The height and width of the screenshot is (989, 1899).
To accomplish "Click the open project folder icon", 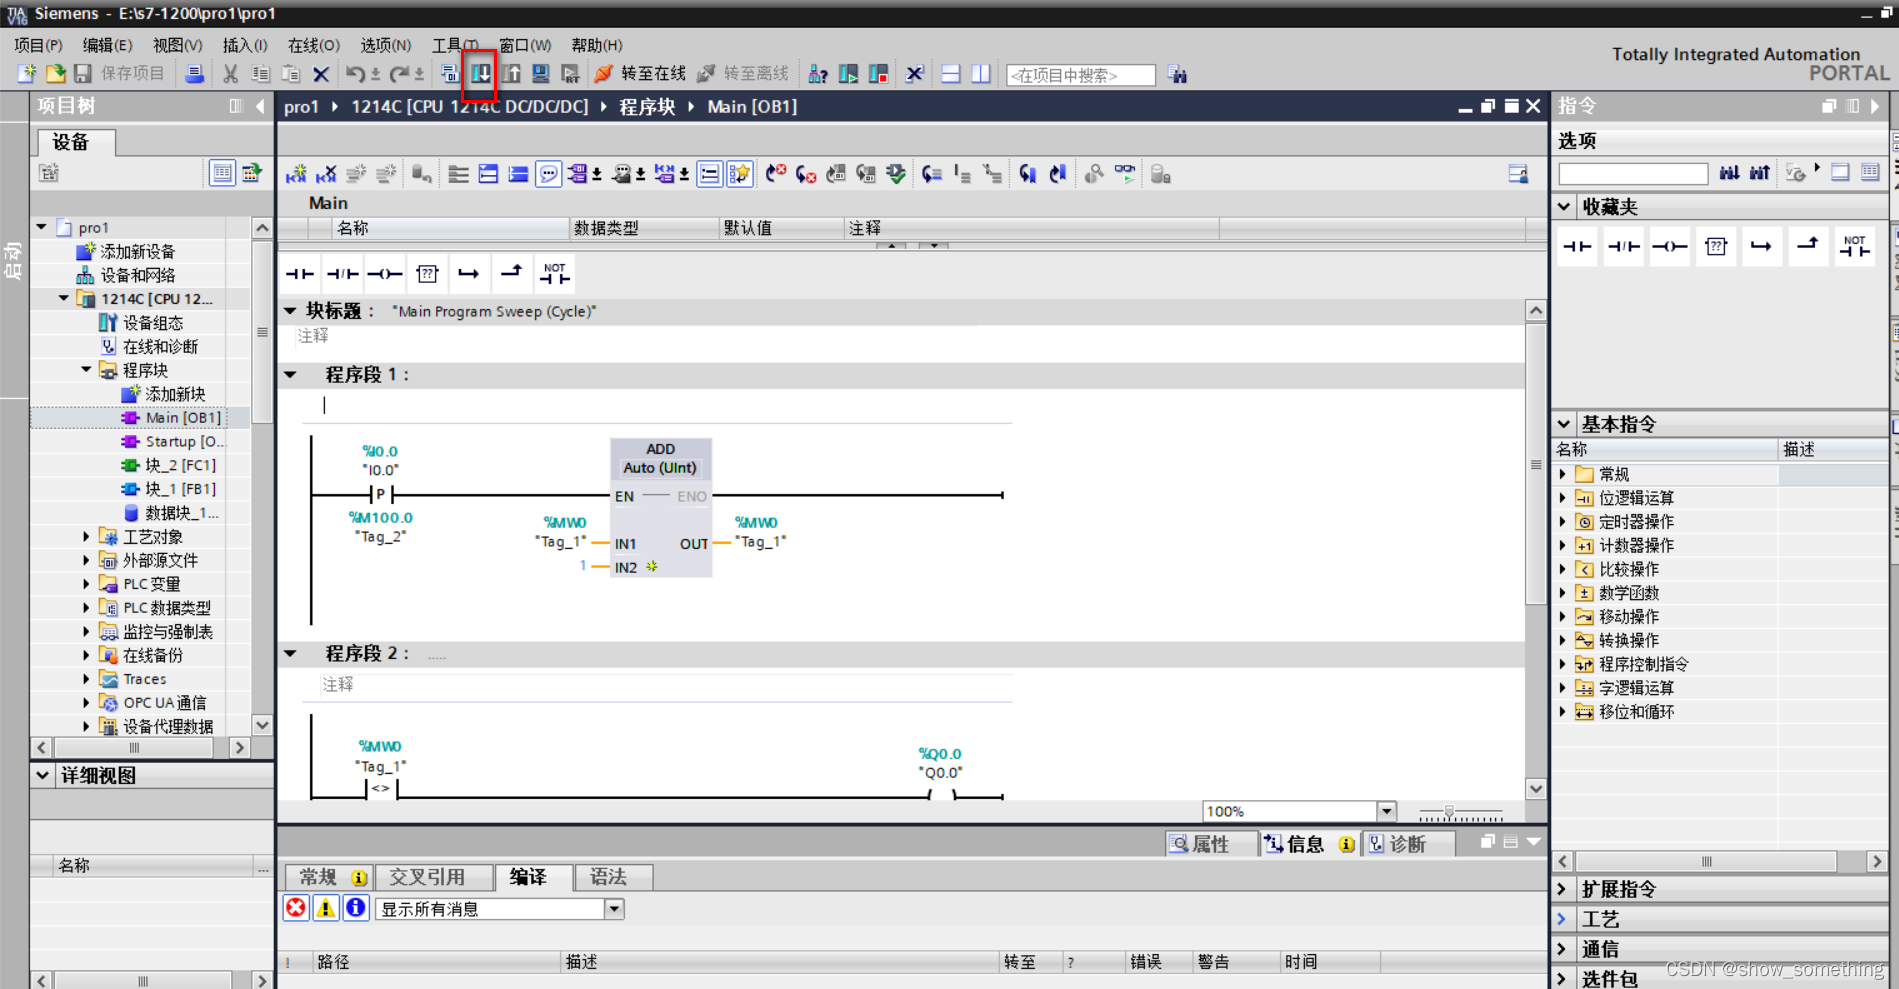I will coord(55,74).
